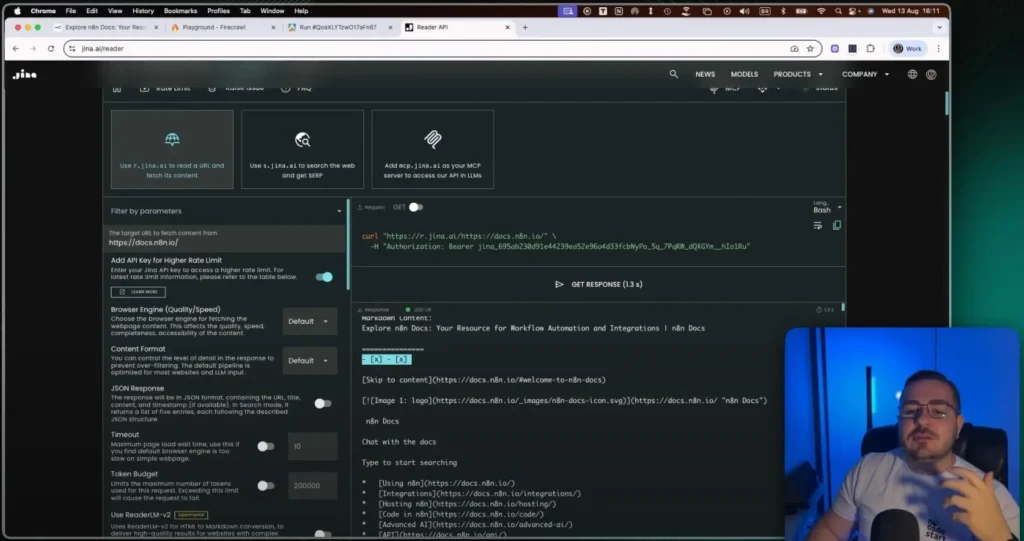
Task: Open Content Format Default dropdown
Action: coord(310,361)
